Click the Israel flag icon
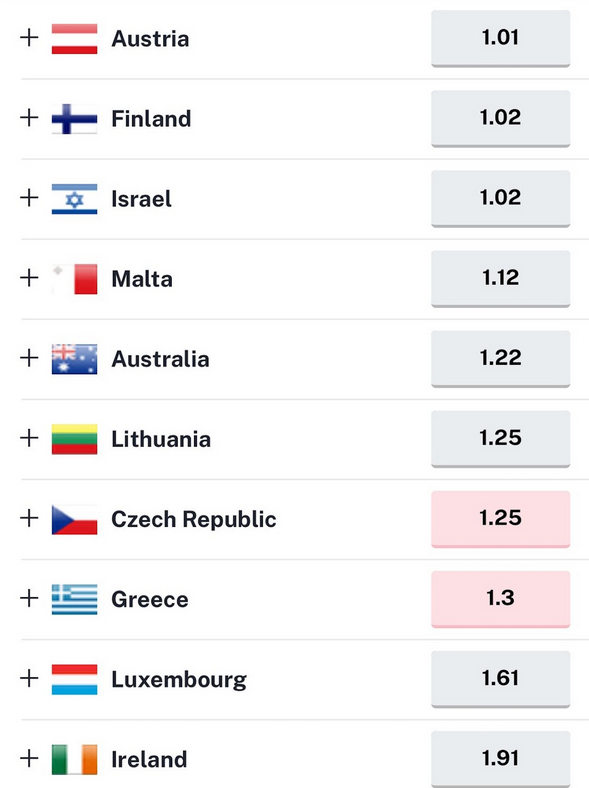 tap(74, 199)
